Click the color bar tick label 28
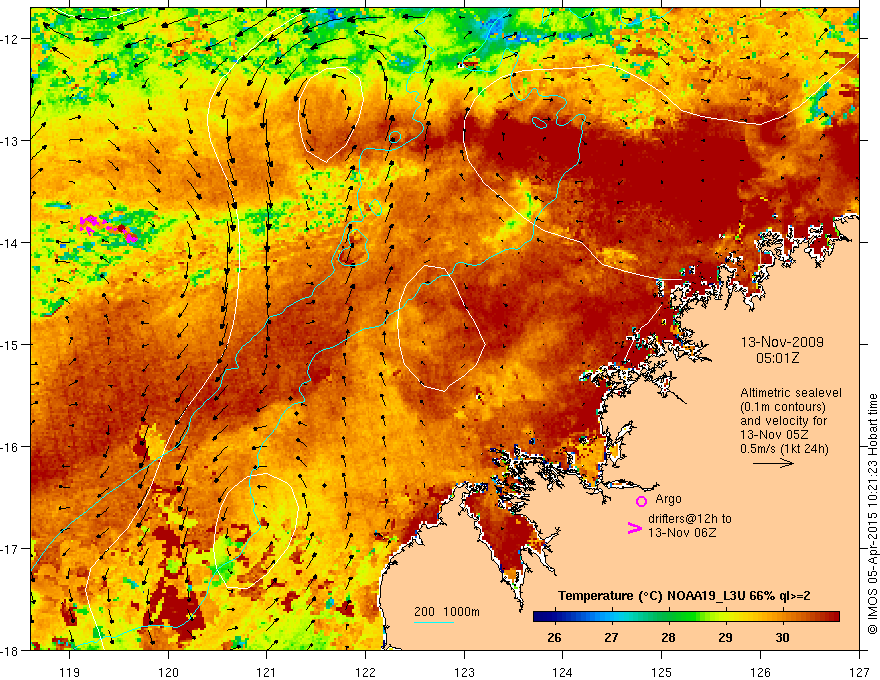 tap(668, 637)
